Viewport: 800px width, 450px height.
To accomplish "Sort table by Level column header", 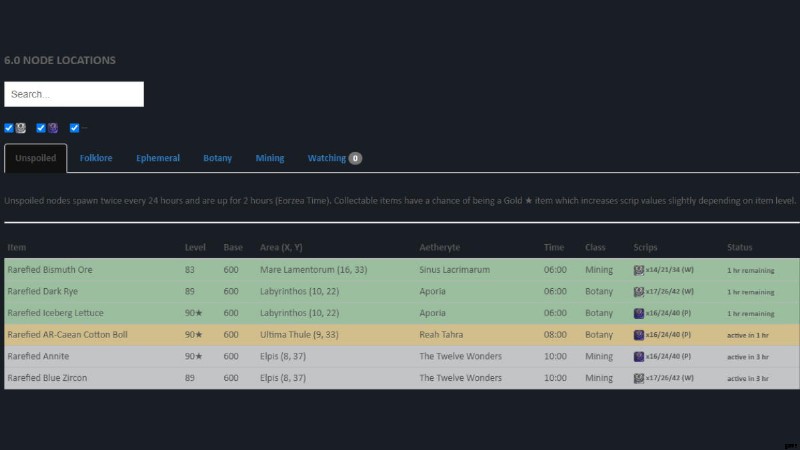I will pyautogui.click(x=195, y=247).
